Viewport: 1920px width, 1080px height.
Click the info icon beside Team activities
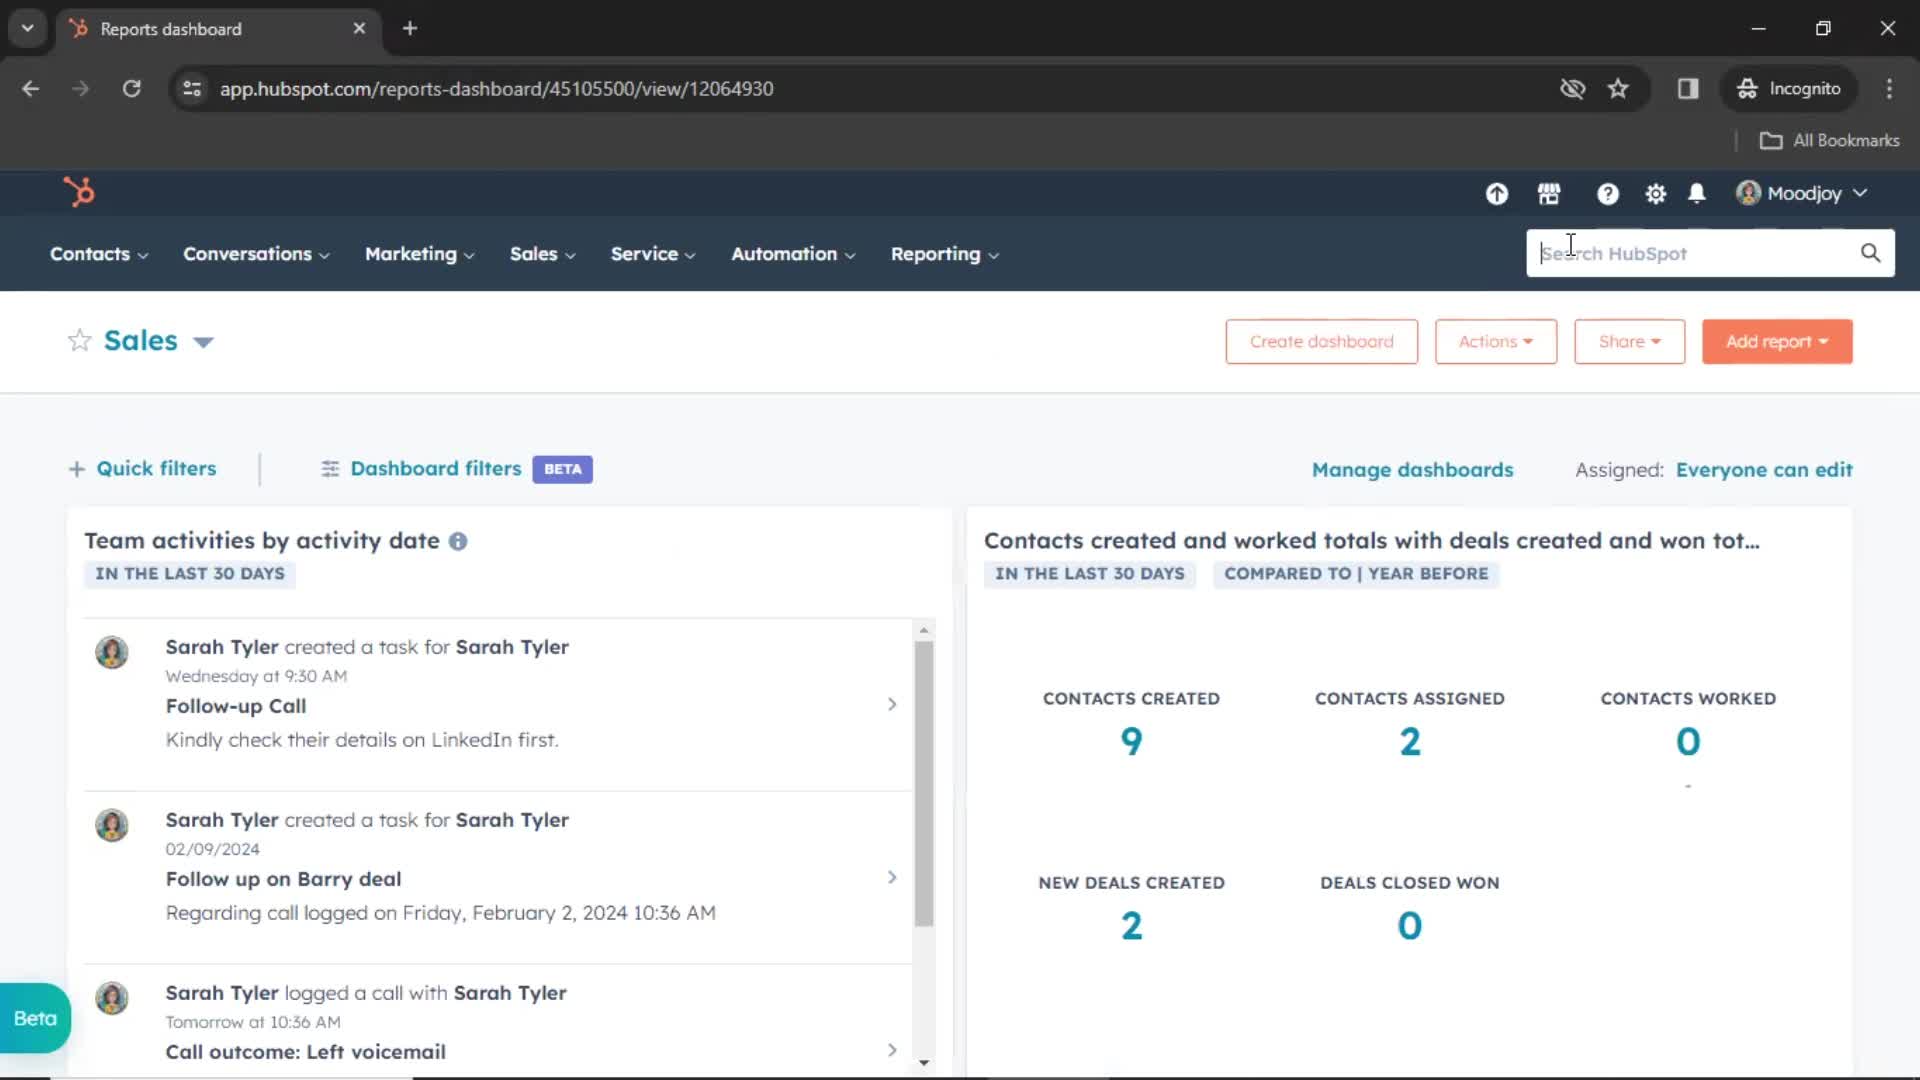pyautogui.click(x=458, y=541)
